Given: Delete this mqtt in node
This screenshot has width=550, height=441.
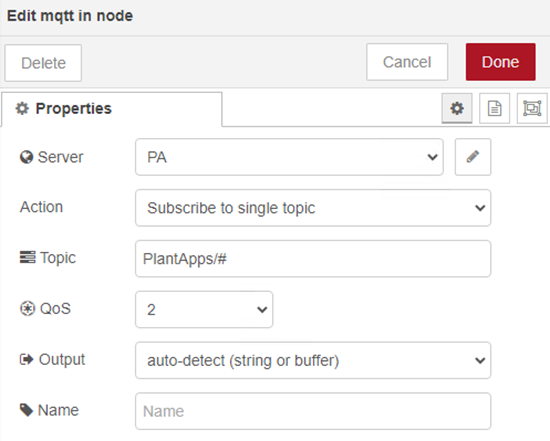Looking at the screenshot, I should coord(43,63).
